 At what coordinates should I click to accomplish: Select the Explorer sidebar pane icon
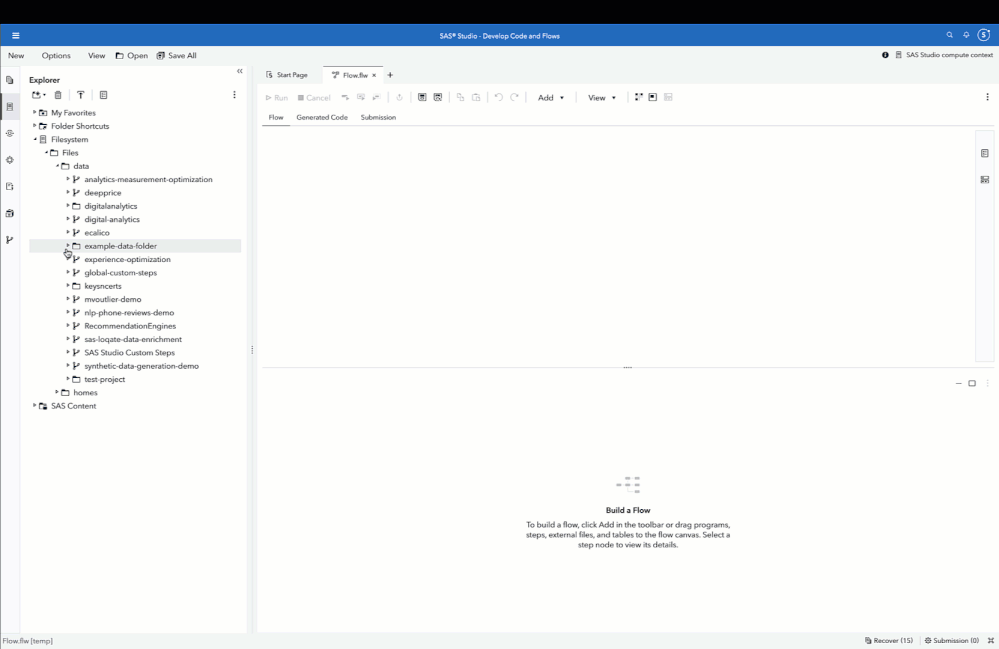tap(10, 107)
